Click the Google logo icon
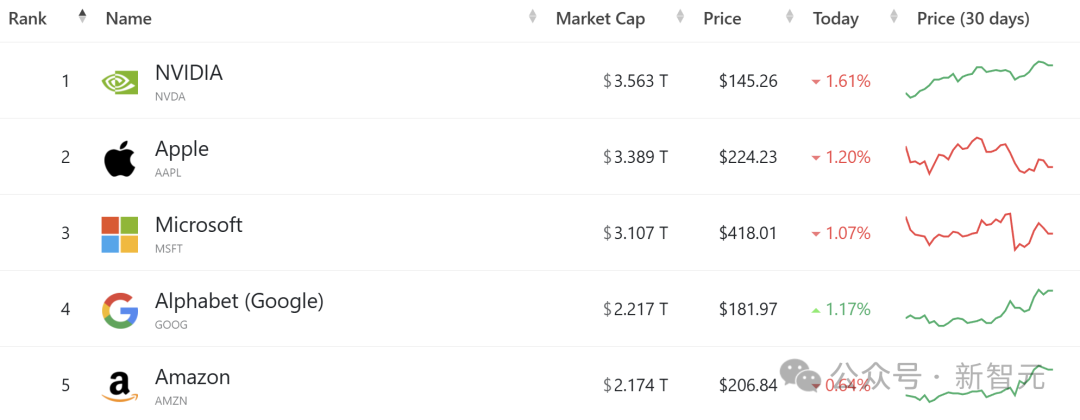This screenshot has height=420, width=1080. (x=120, y=310)
